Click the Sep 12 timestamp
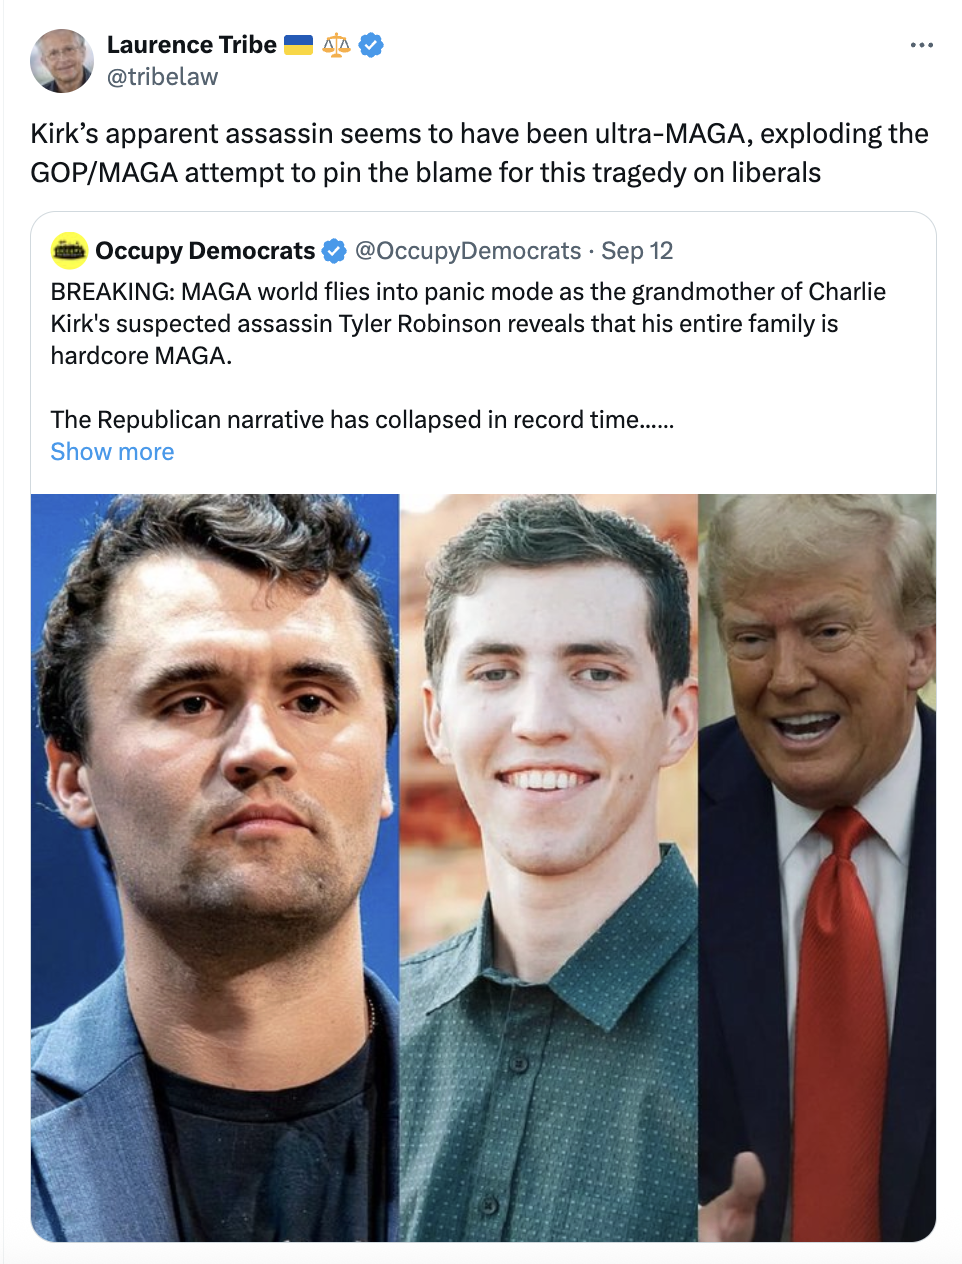This screenshot has width=962, height=1264. (637, 251)
